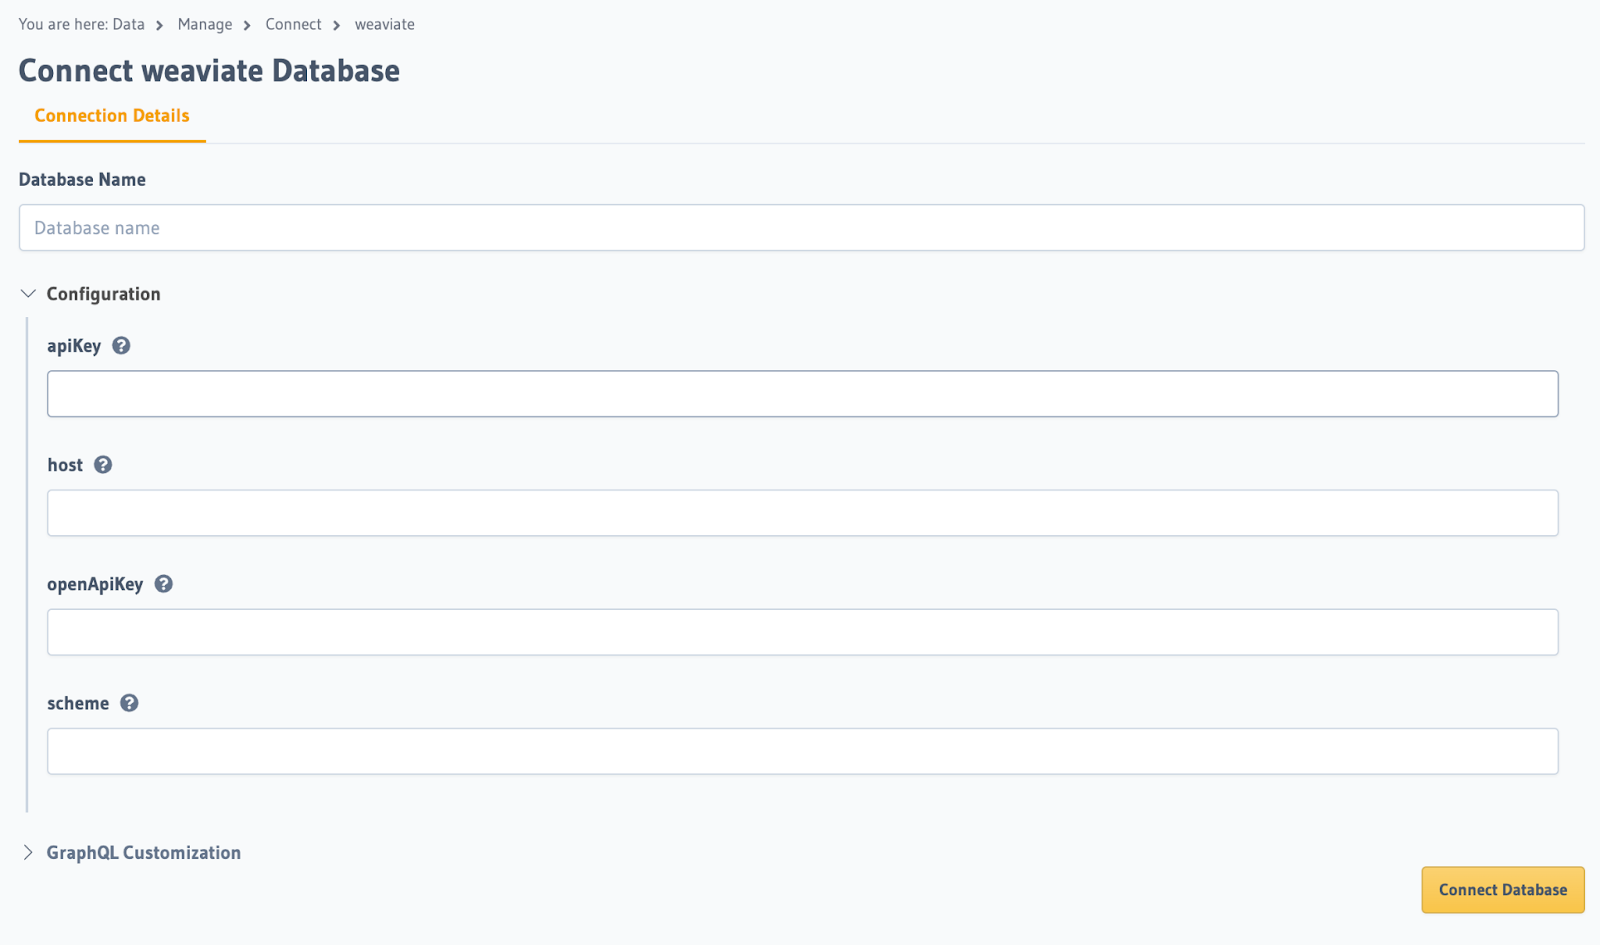This screenshot has width=1600, height=945.
Task: Switch to the Connection Details tab
Action: pyautogui.click(x=111, y=115)
